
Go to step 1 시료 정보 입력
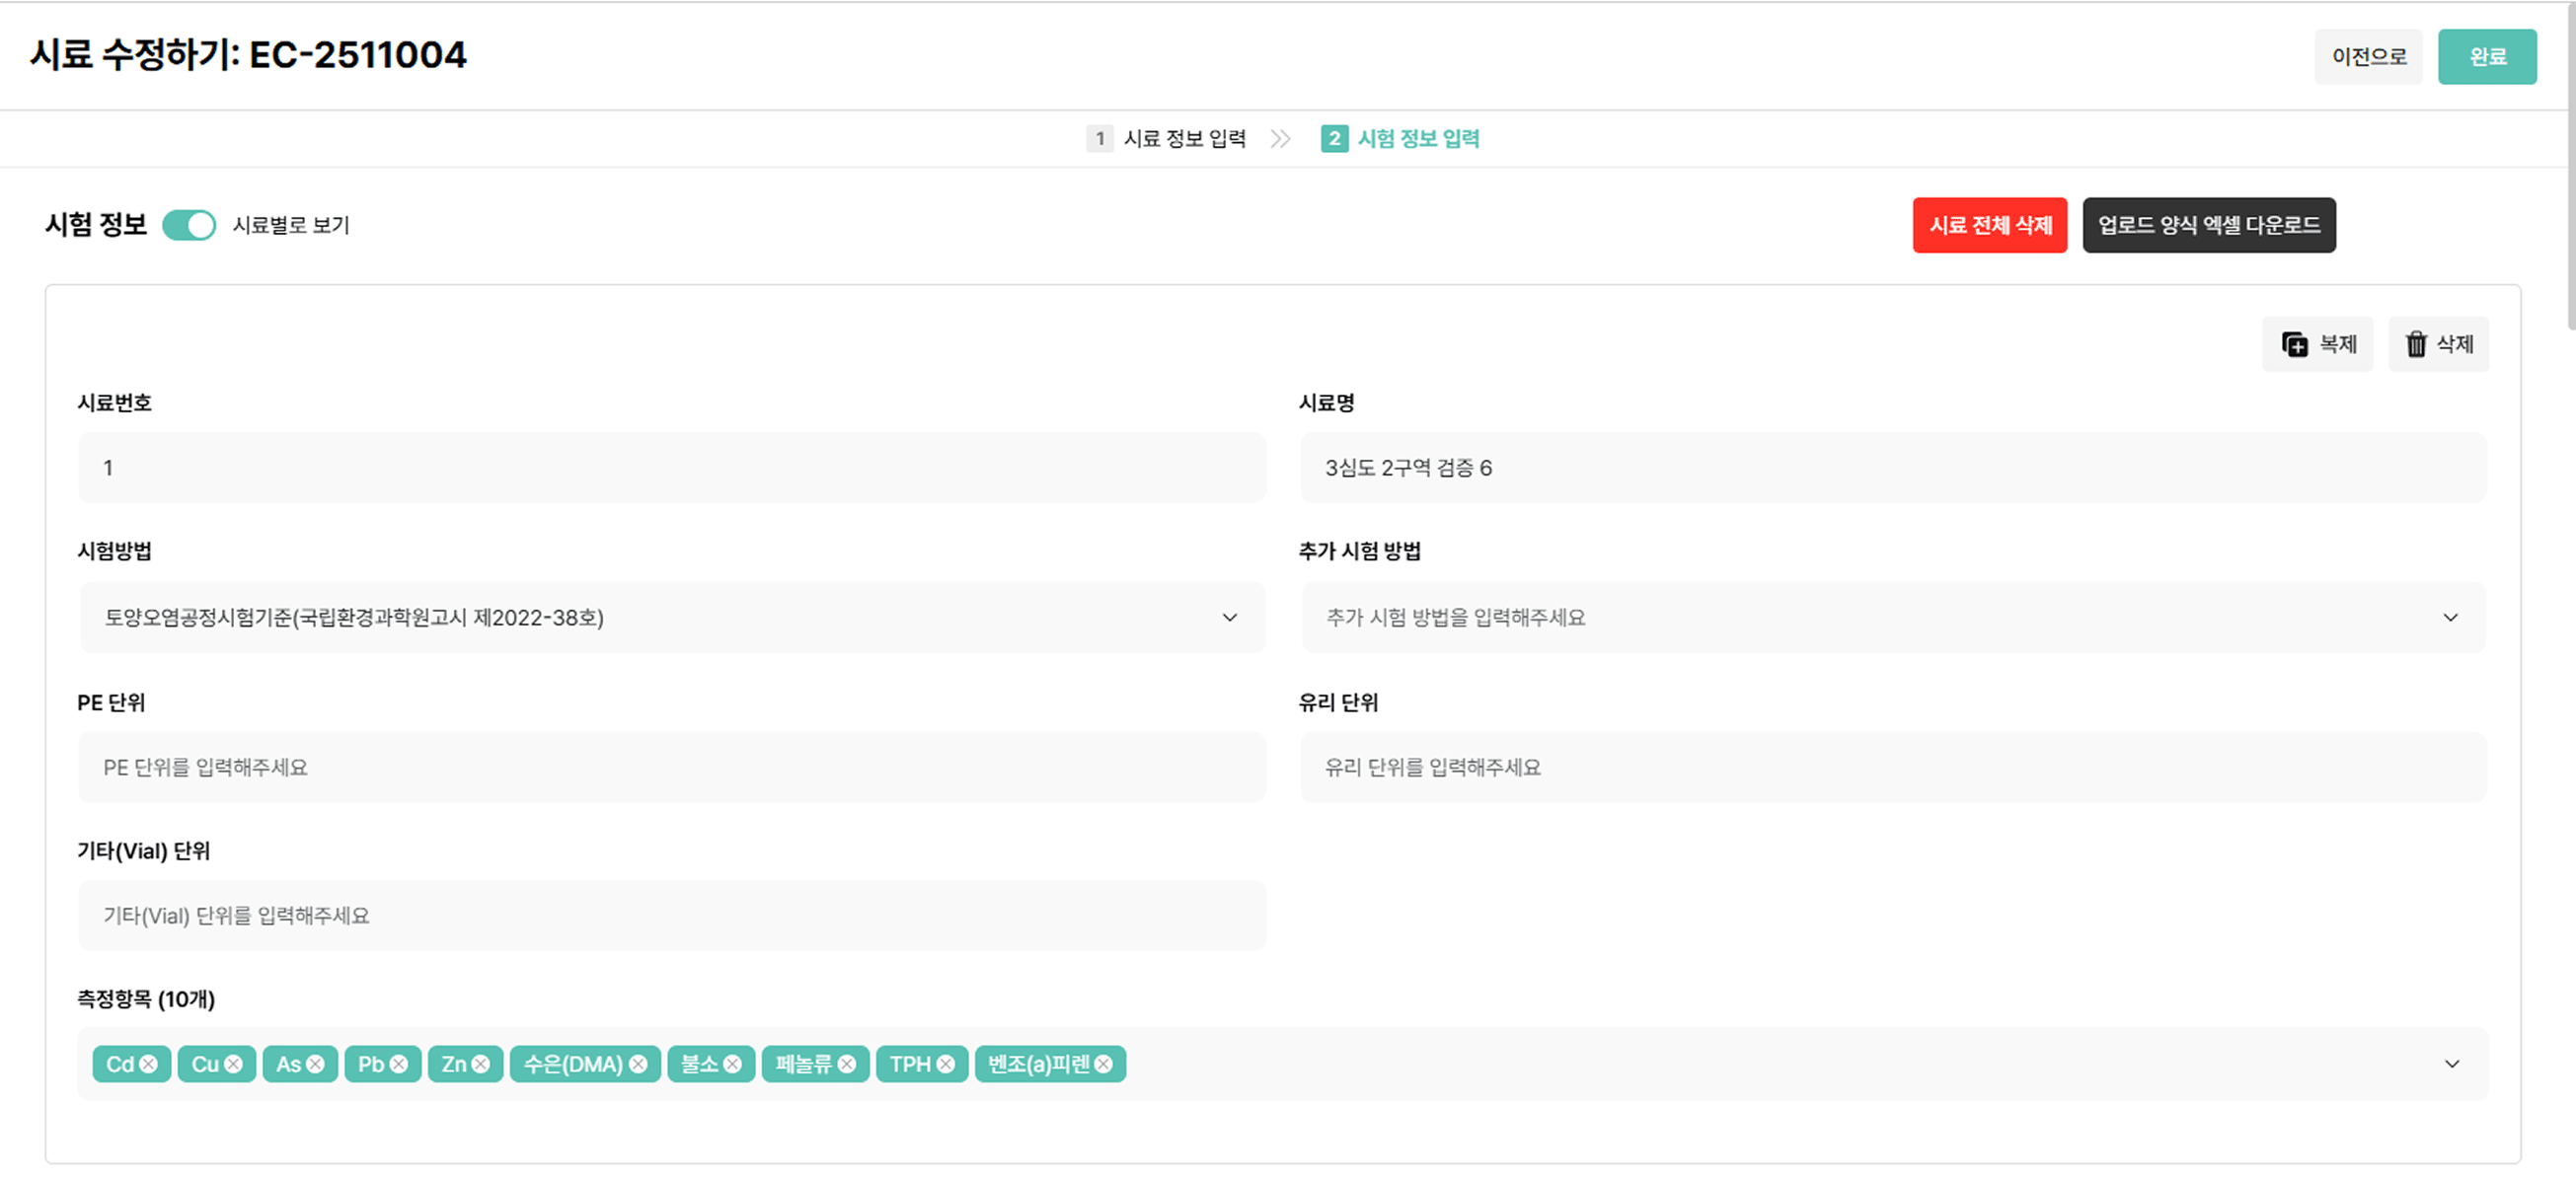point(1167,139)
